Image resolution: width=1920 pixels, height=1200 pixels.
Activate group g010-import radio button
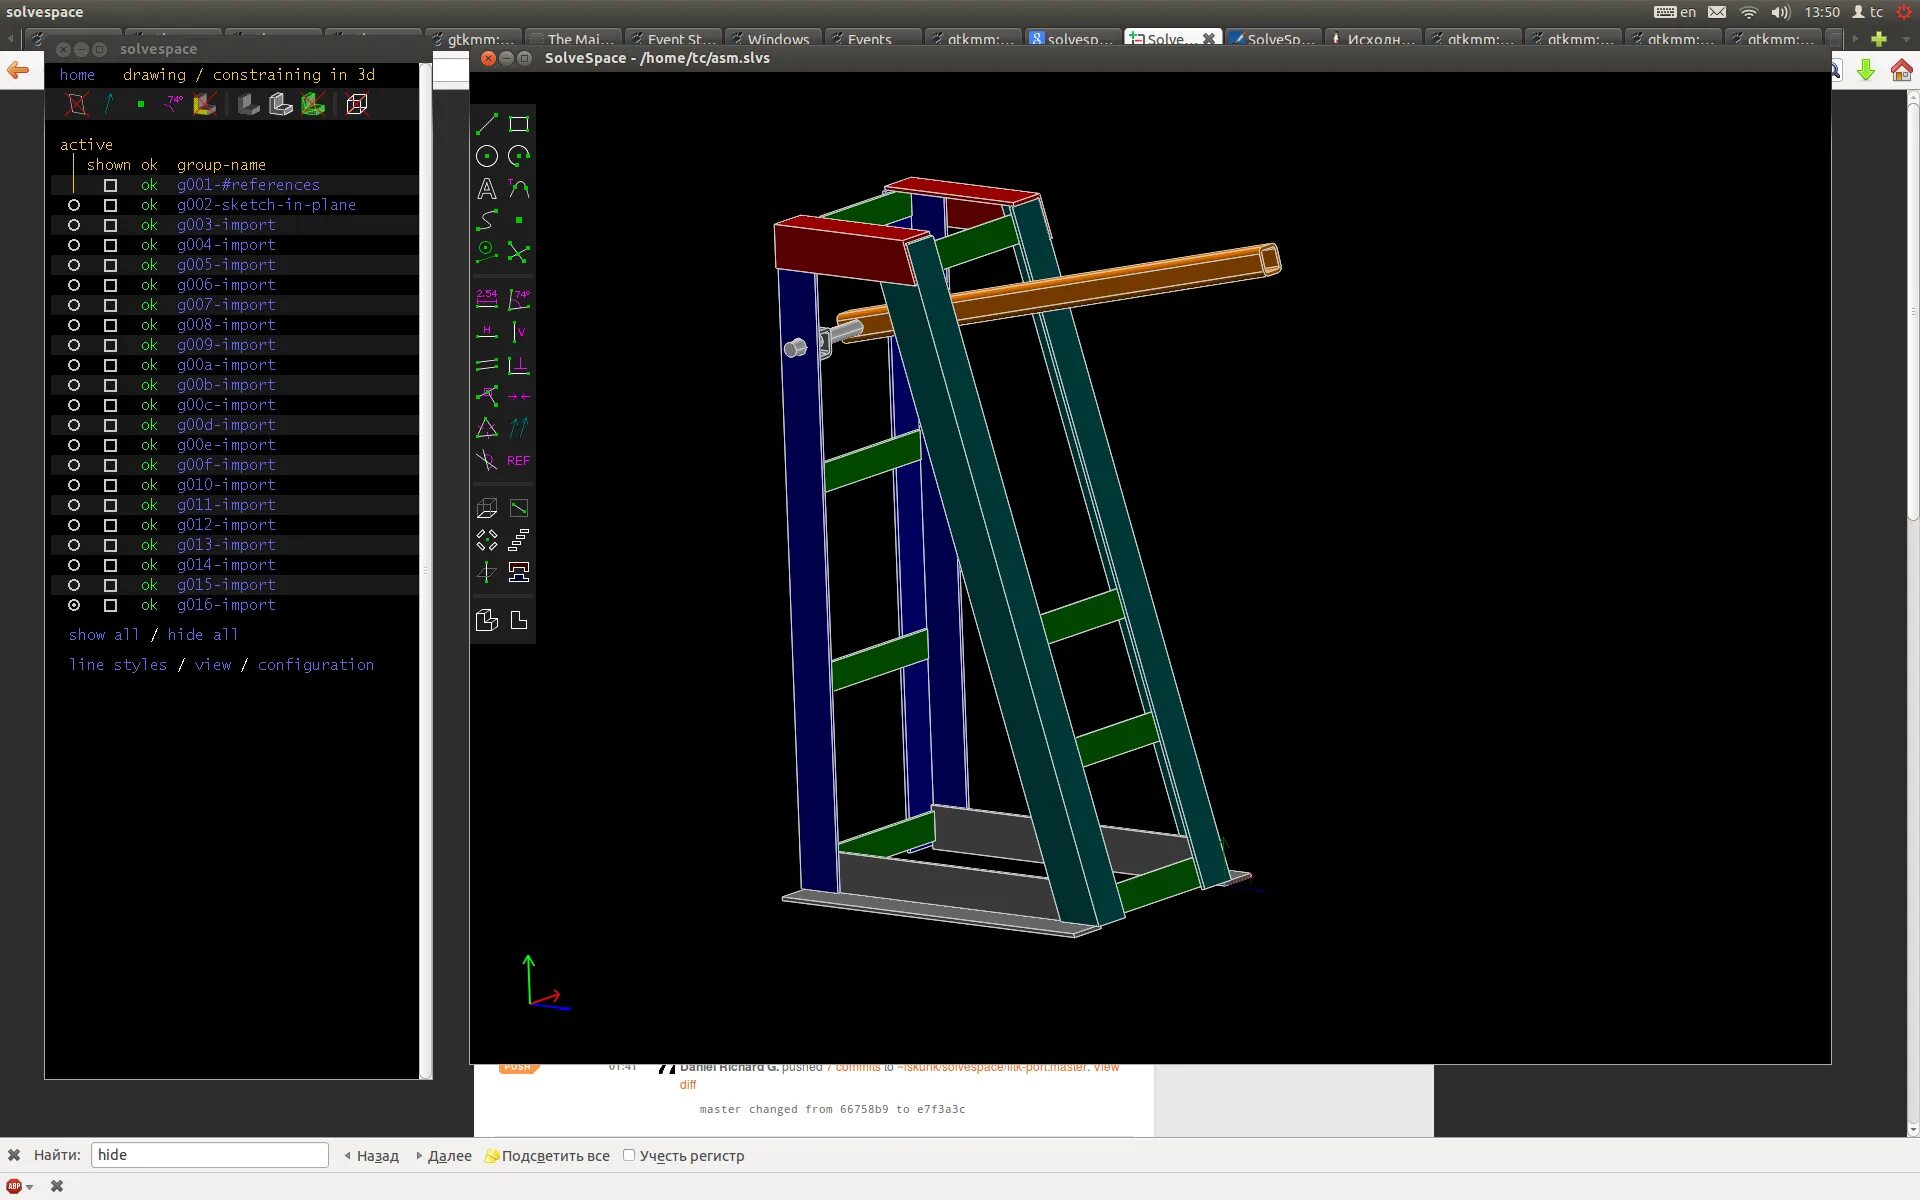[x=74, y=485]
